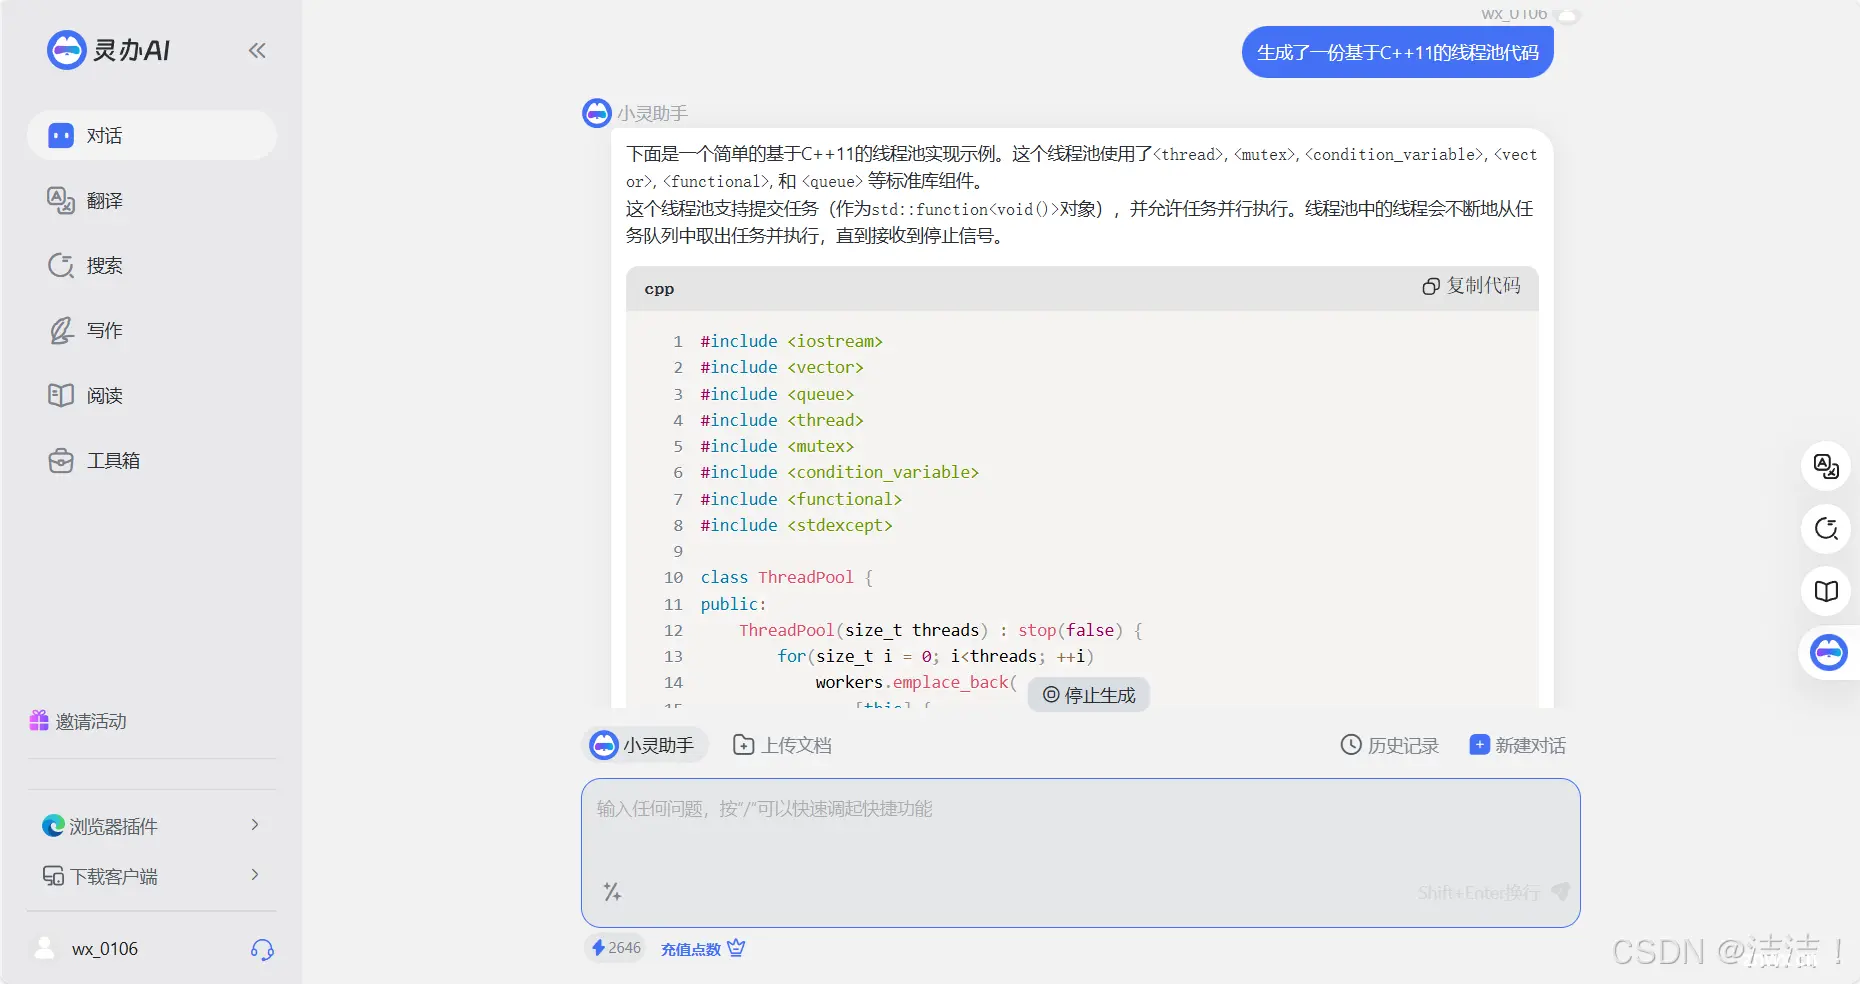Click 上传文档 to upload a document

(782, 745)
